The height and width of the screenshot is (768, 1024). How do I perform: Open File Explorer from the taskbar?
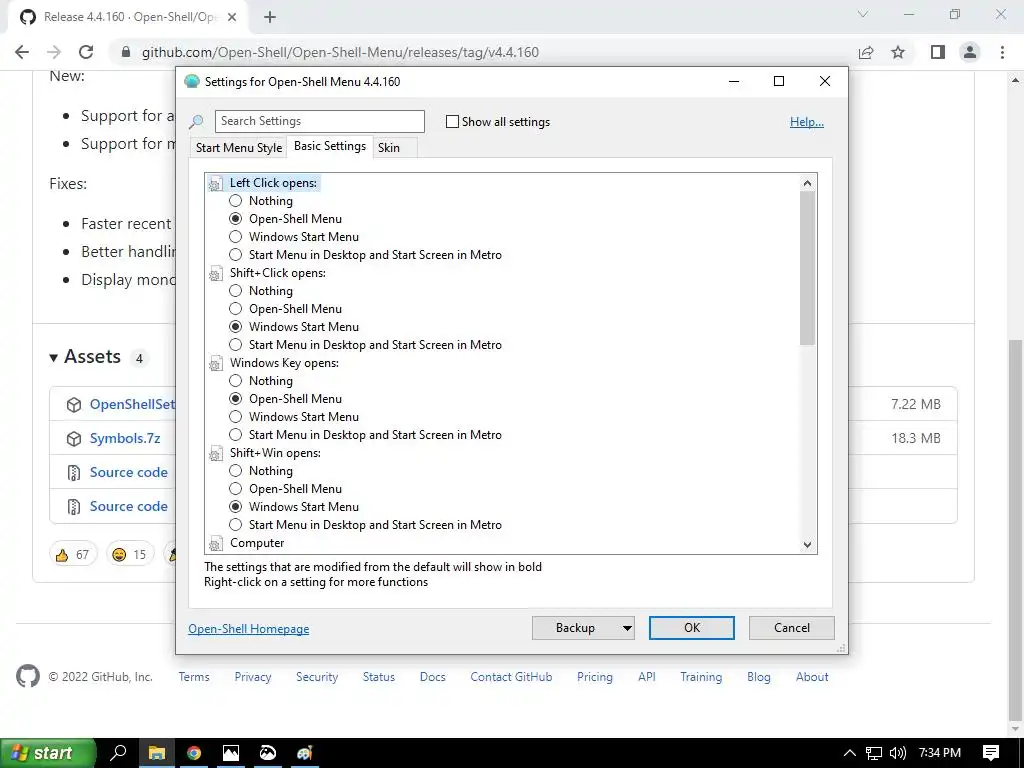pyautogui.click(x=157, y=753)
